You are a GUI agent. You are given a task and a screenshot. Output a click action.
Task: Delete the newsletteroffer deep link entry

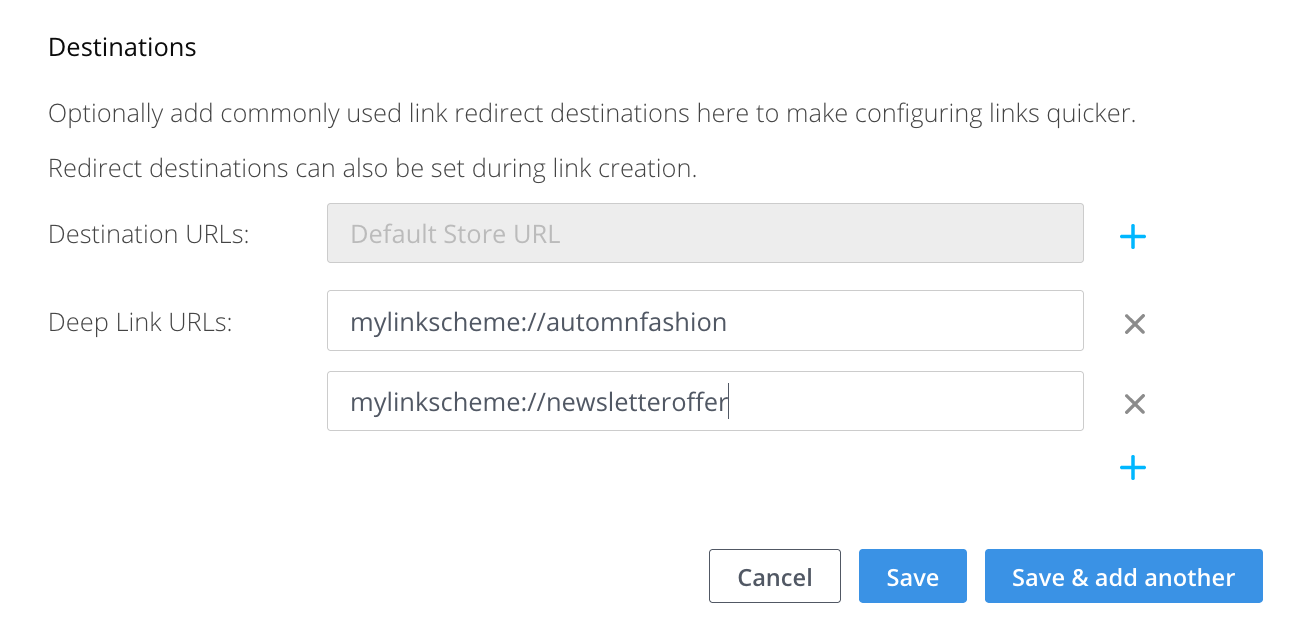point(1134,404)
